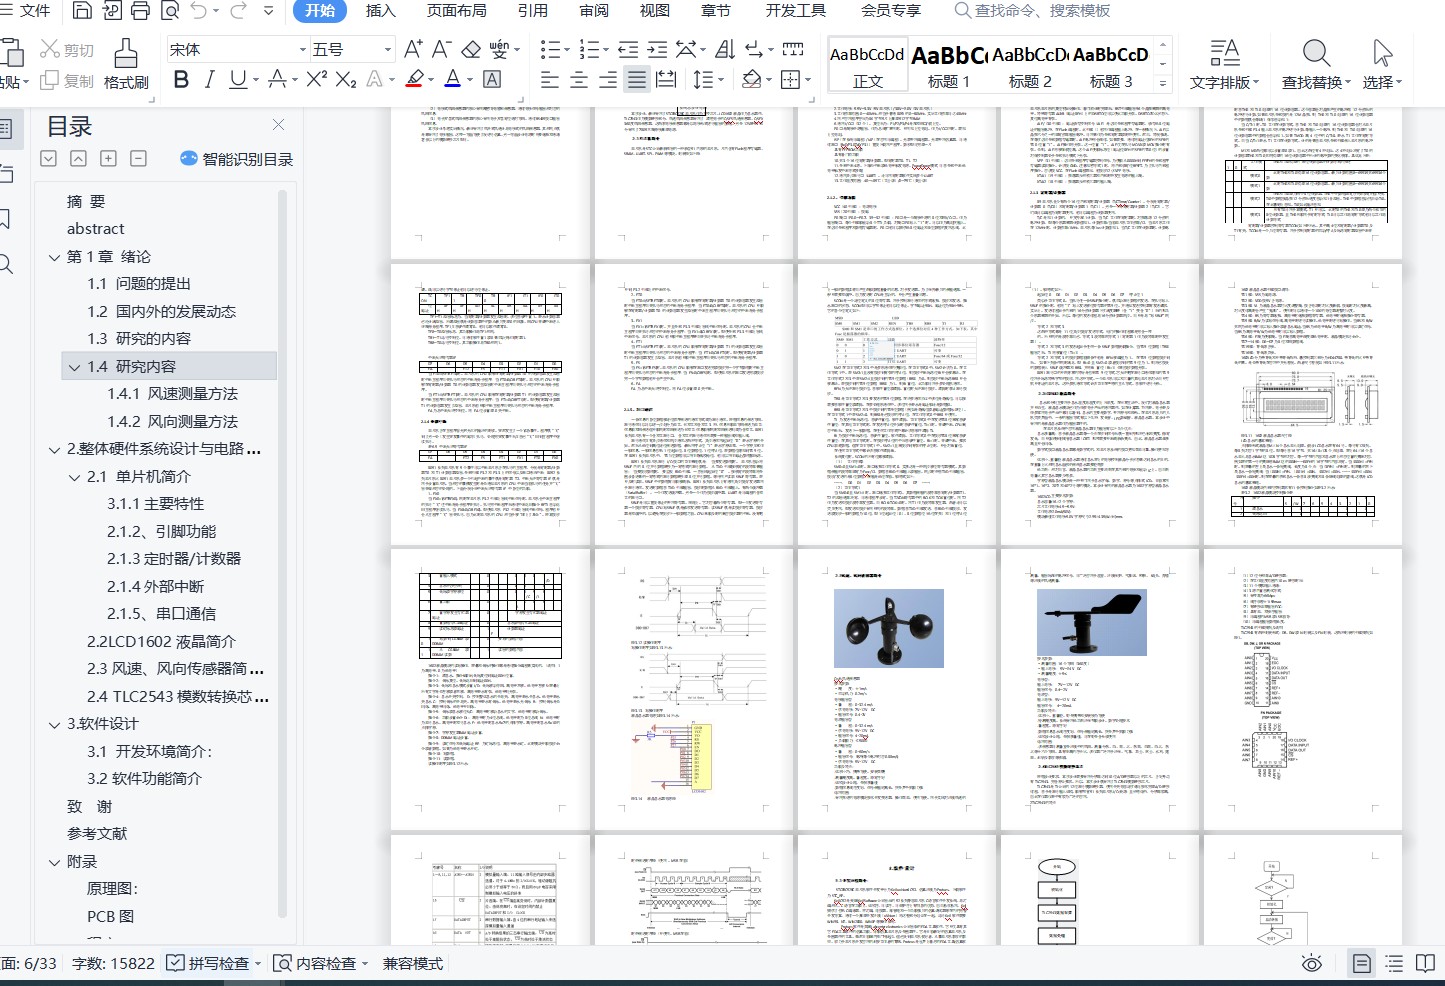Switch to the 审阅 tab
This screenshot has width=1445, height=986.
coord(594,11)
